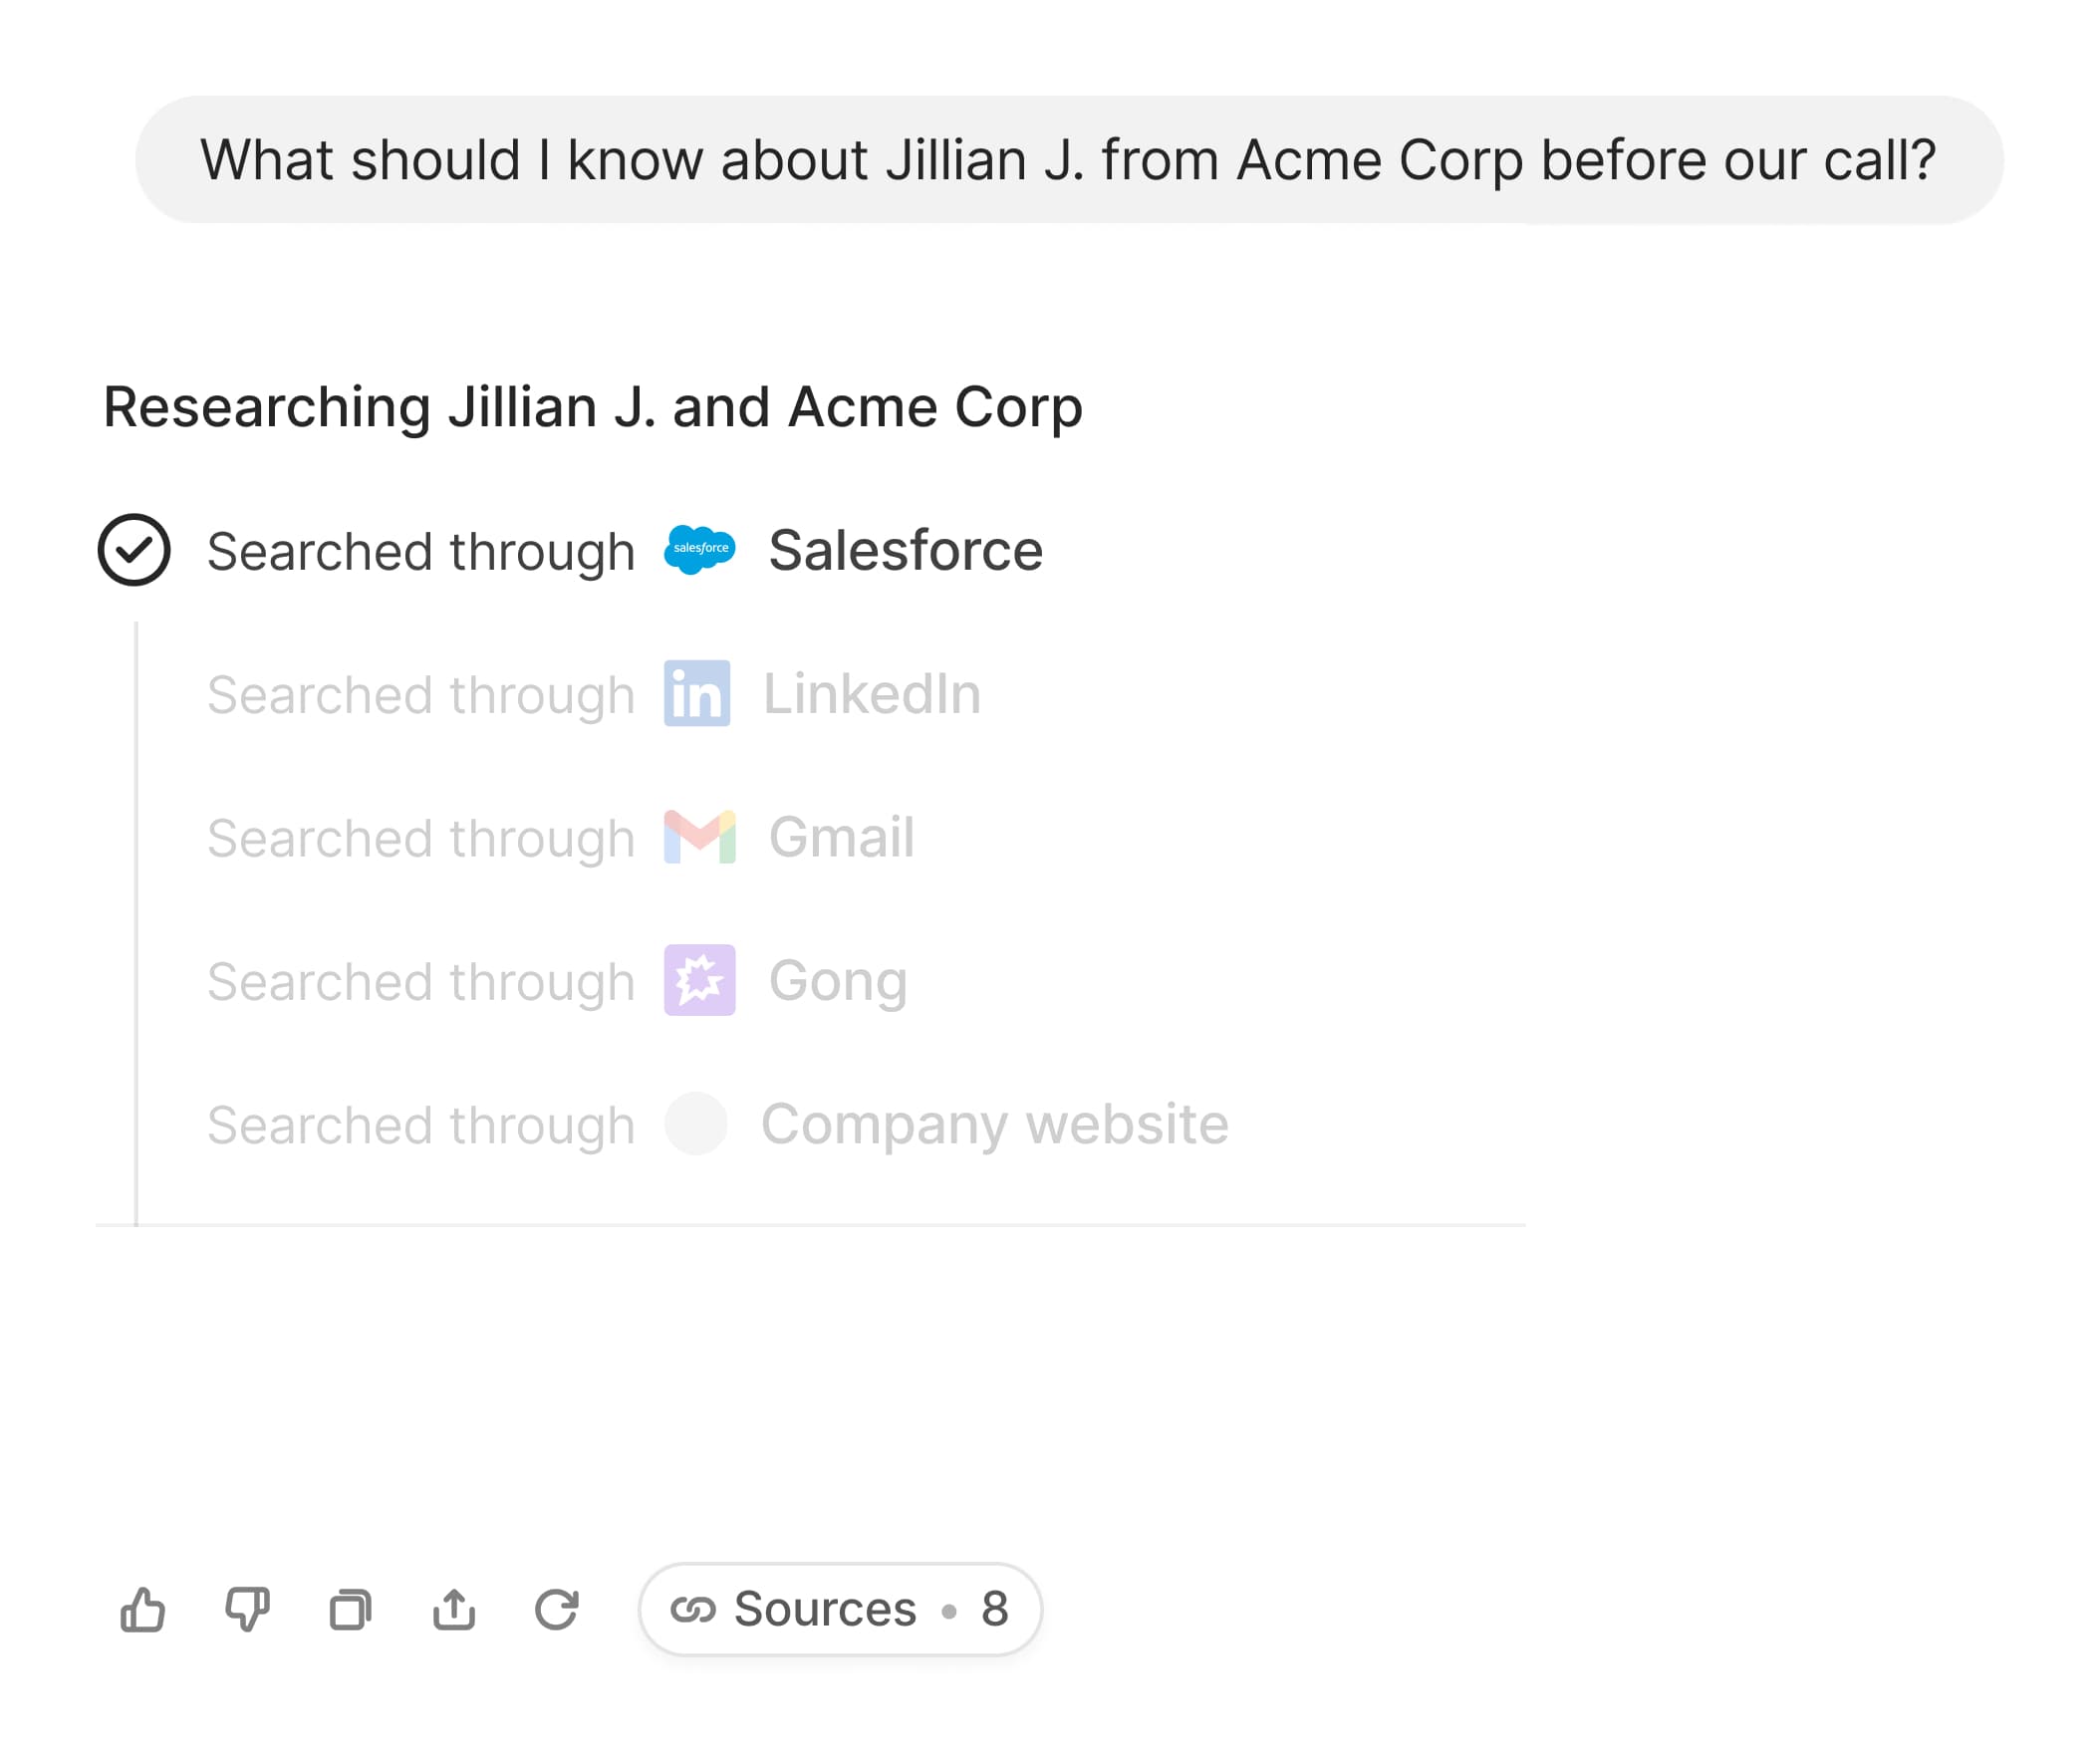Regenerate the response with the retry icon

pyautogui.click(x=557, y=1610)
